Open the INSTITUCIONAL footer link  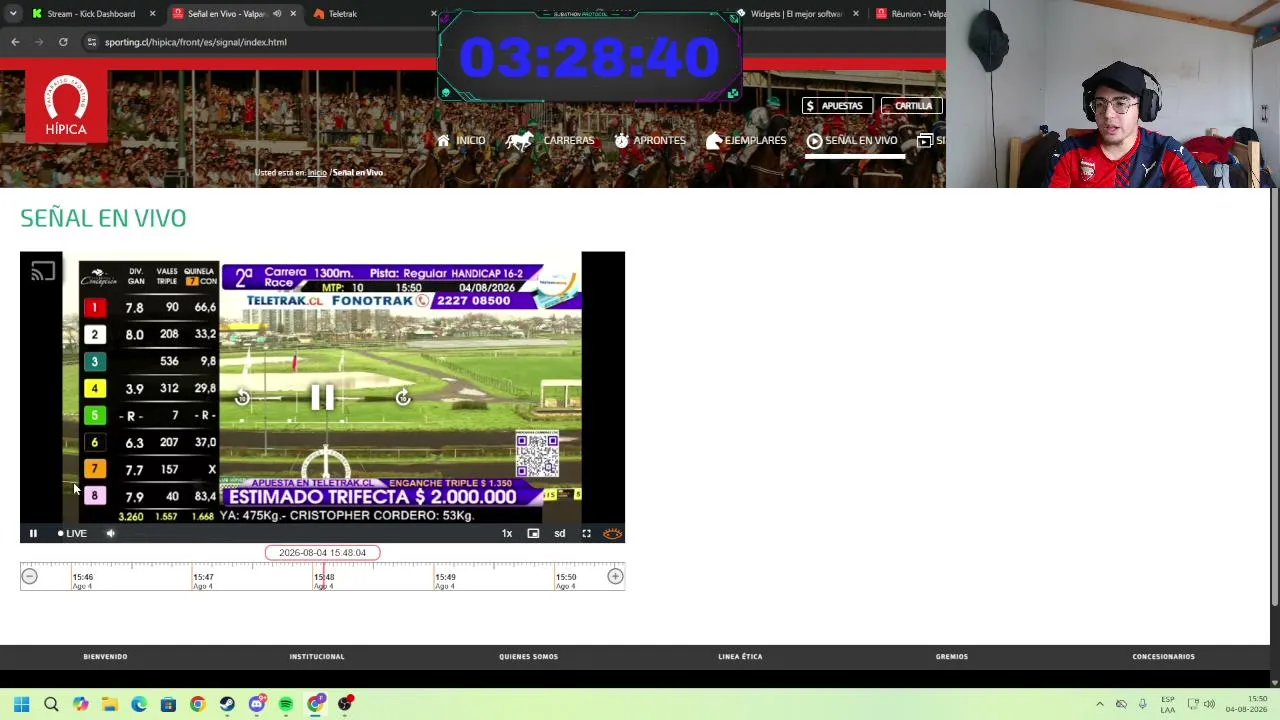pos(317,657)
